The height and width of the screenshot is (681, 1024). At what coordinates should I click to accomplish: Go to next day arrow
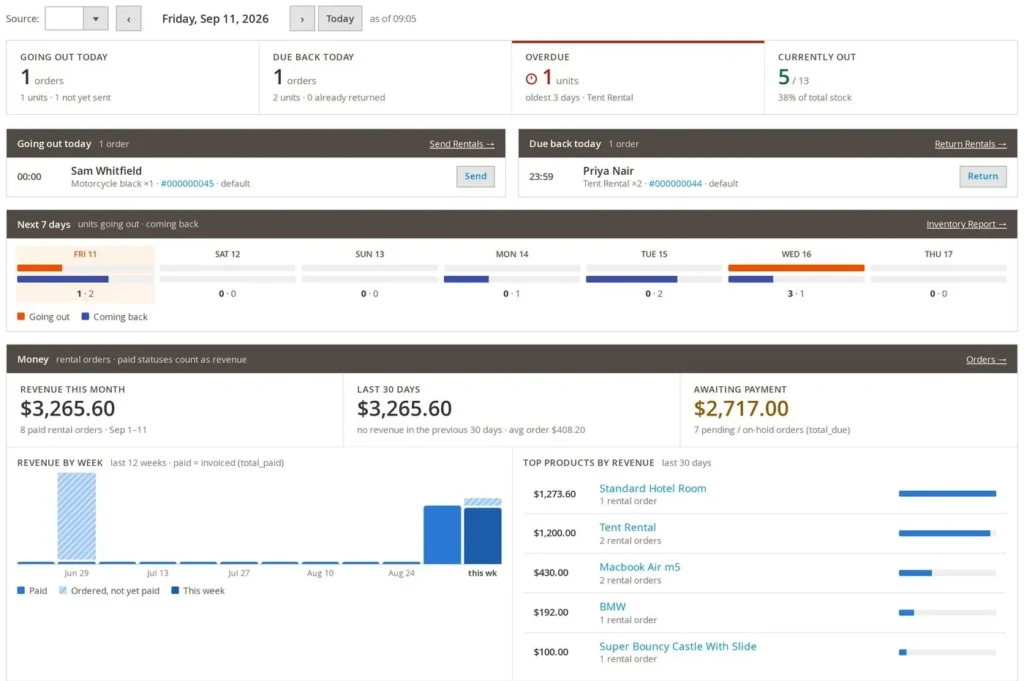(302, 18)
